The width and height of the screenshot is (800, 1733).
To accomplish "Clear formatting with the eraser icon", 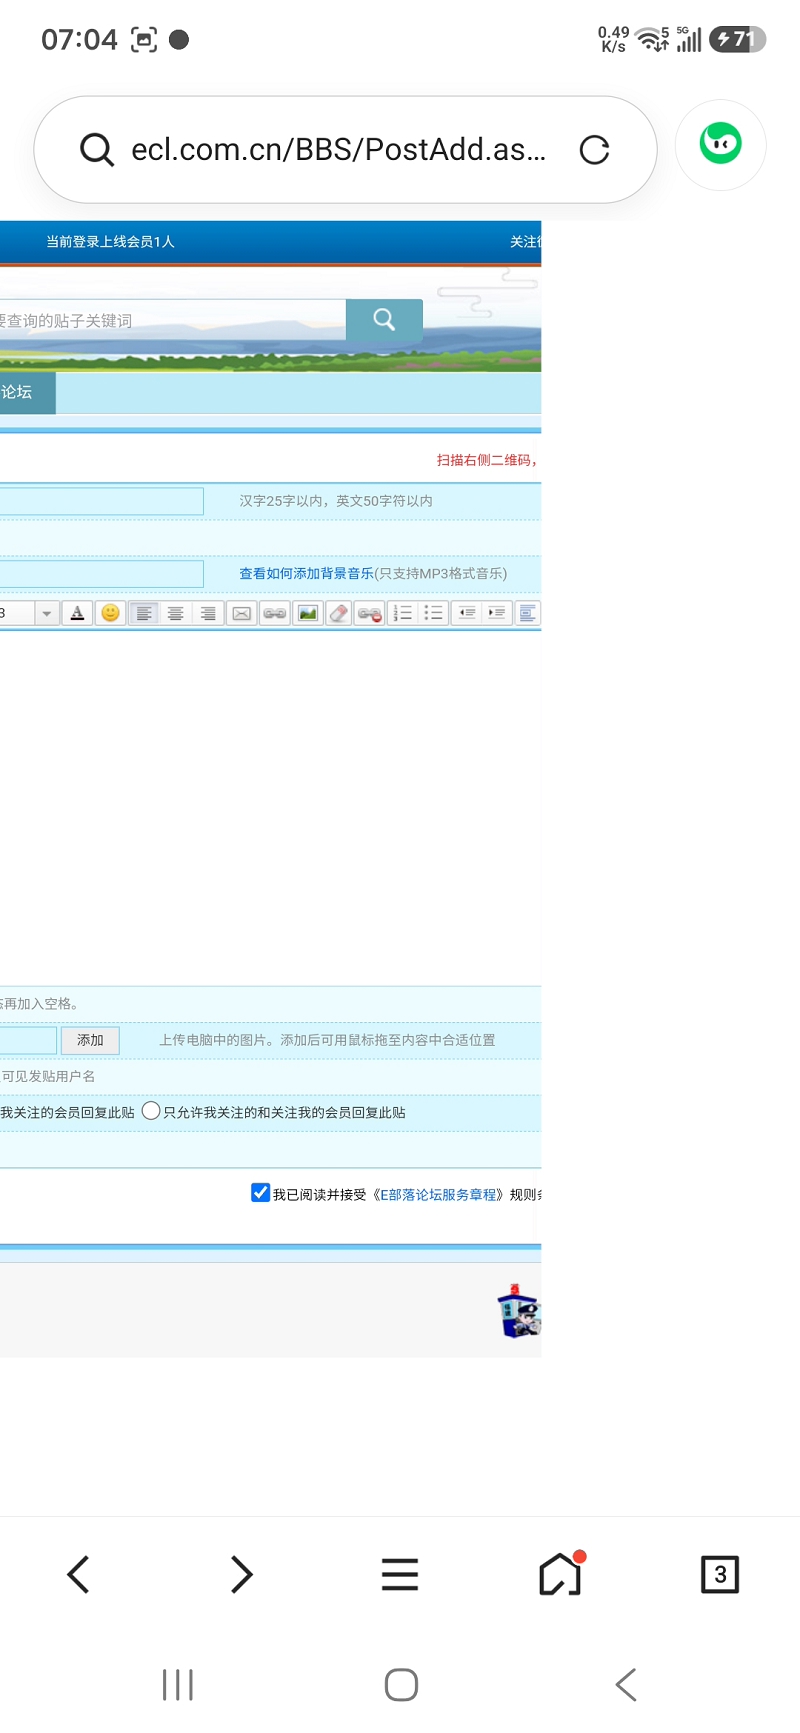I will (x=339, y=613).
